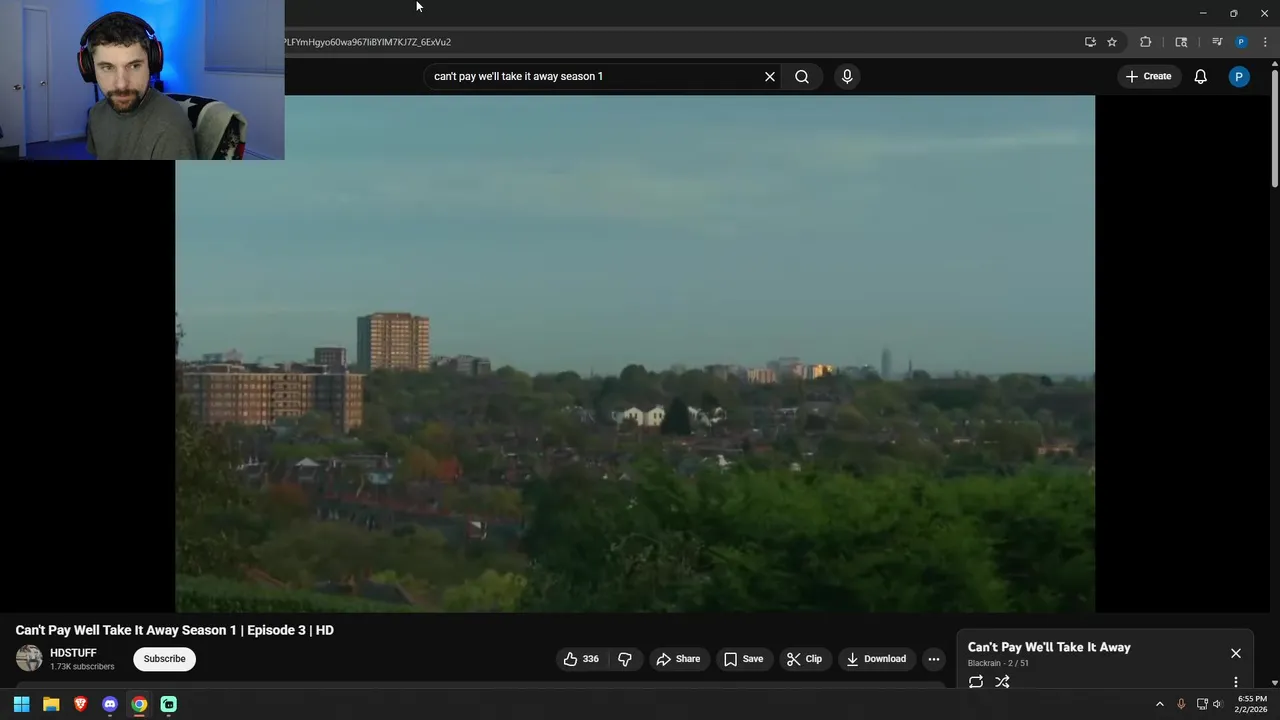Open more actions ellipsis under video

click(x=934, y=659)
